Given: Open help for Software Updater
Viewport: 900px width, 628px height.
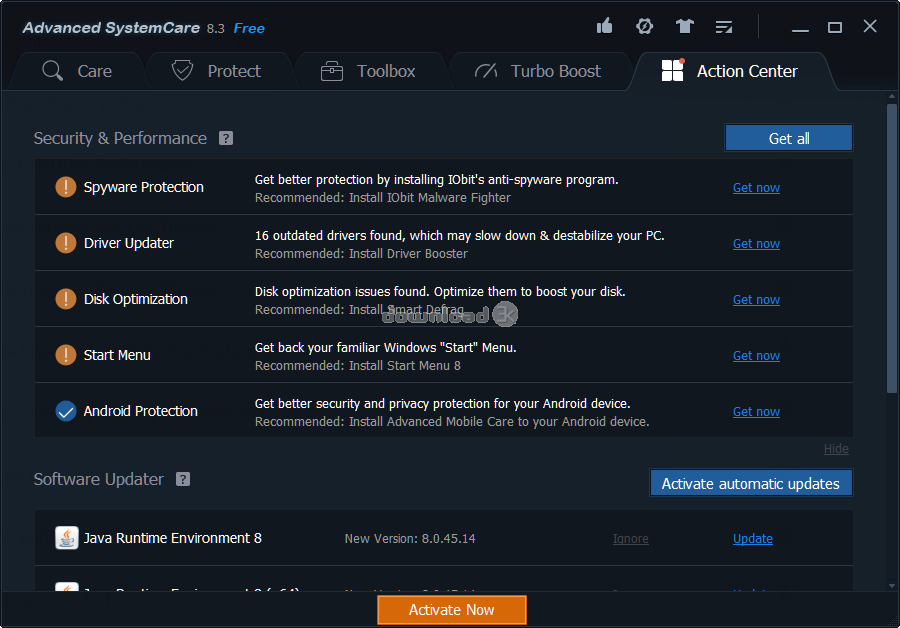Looking at the screenshot, I should (183, 479).
